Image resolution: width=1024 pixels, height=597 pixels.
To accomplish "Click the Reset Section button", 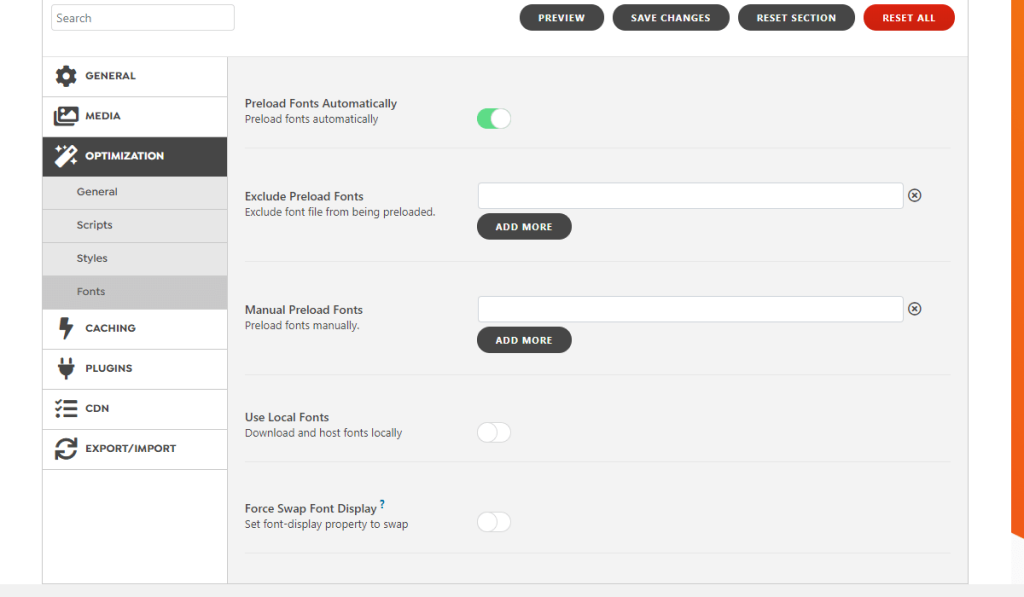I will (796, 18).
